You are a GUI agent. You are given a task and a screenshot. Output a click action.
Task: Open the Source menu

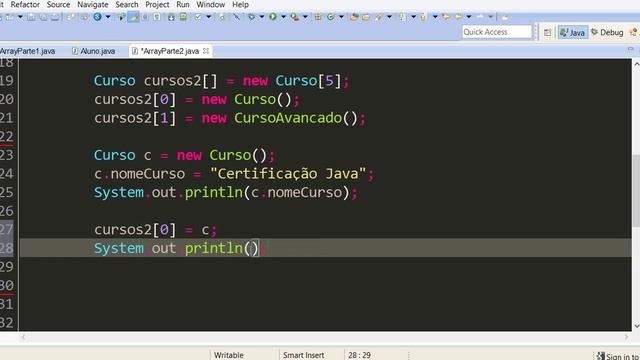click(58, 4)
